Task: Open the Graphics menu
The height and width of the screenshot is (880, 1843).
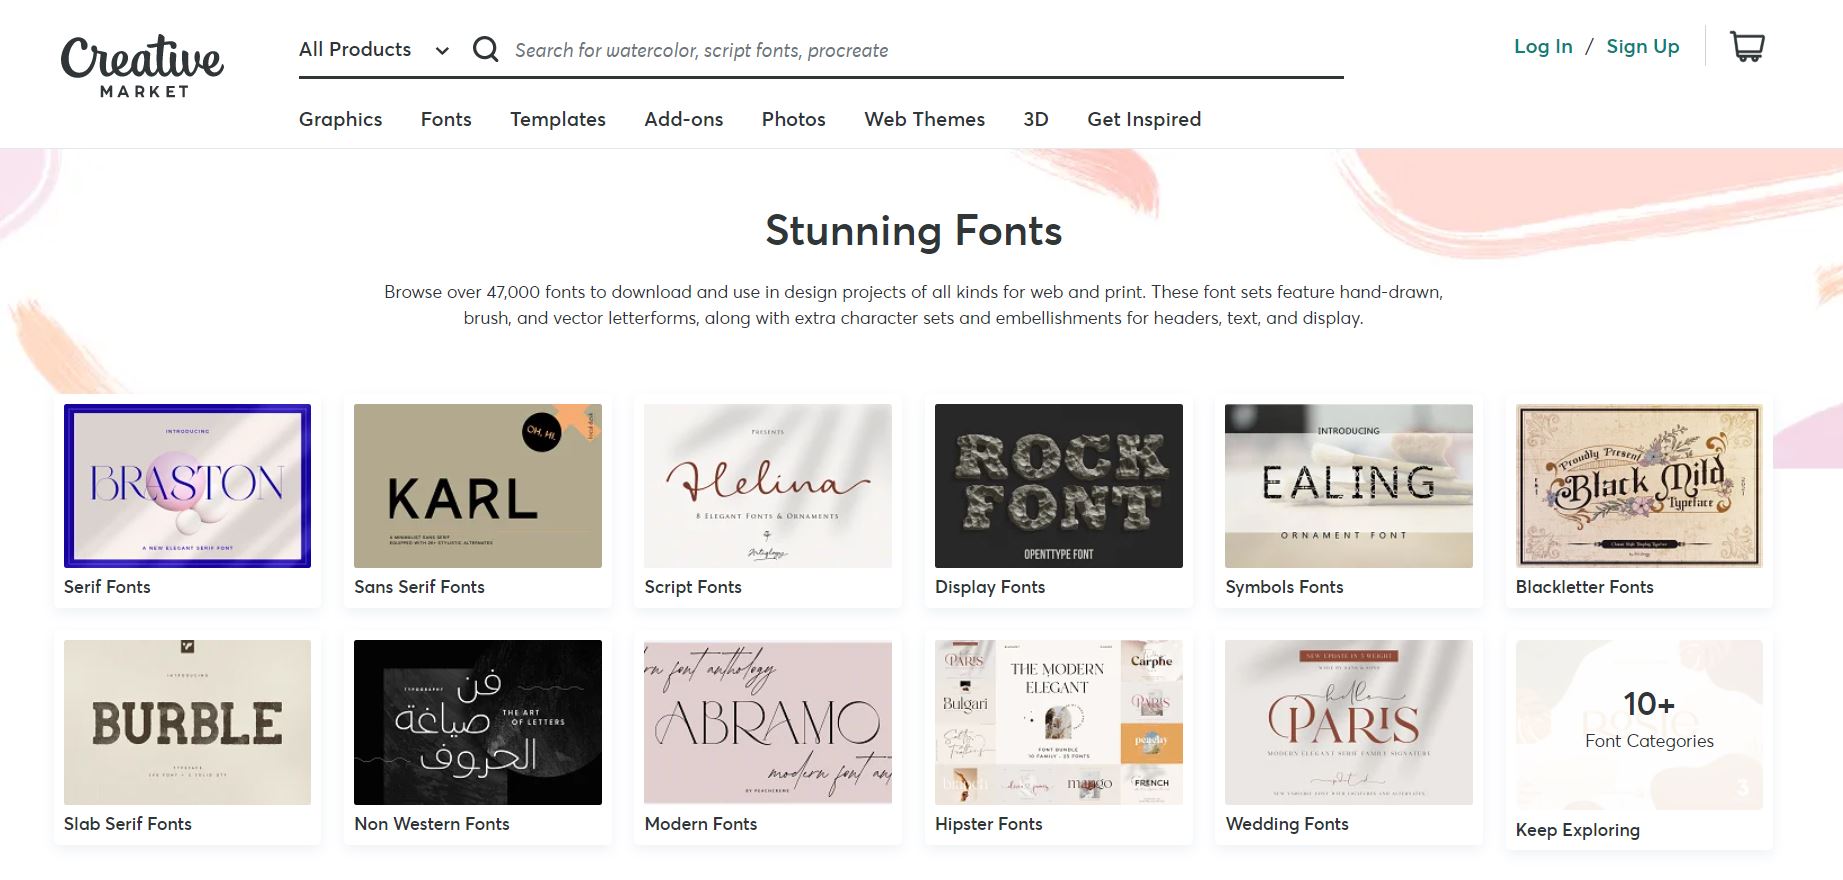Action: coord(340,119)
